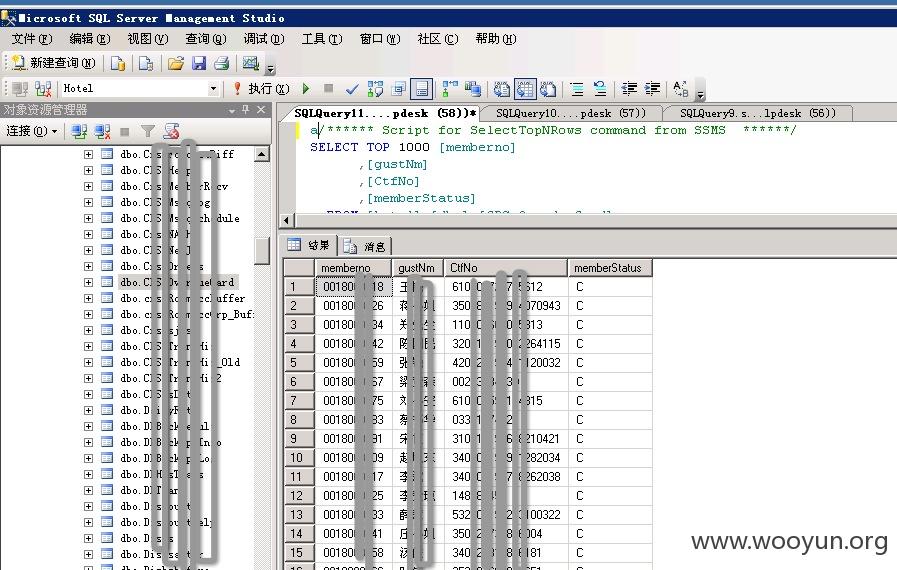Click the Increase Indent icon
The width and height of the screenshot is (897, 570).
[652, 89]
